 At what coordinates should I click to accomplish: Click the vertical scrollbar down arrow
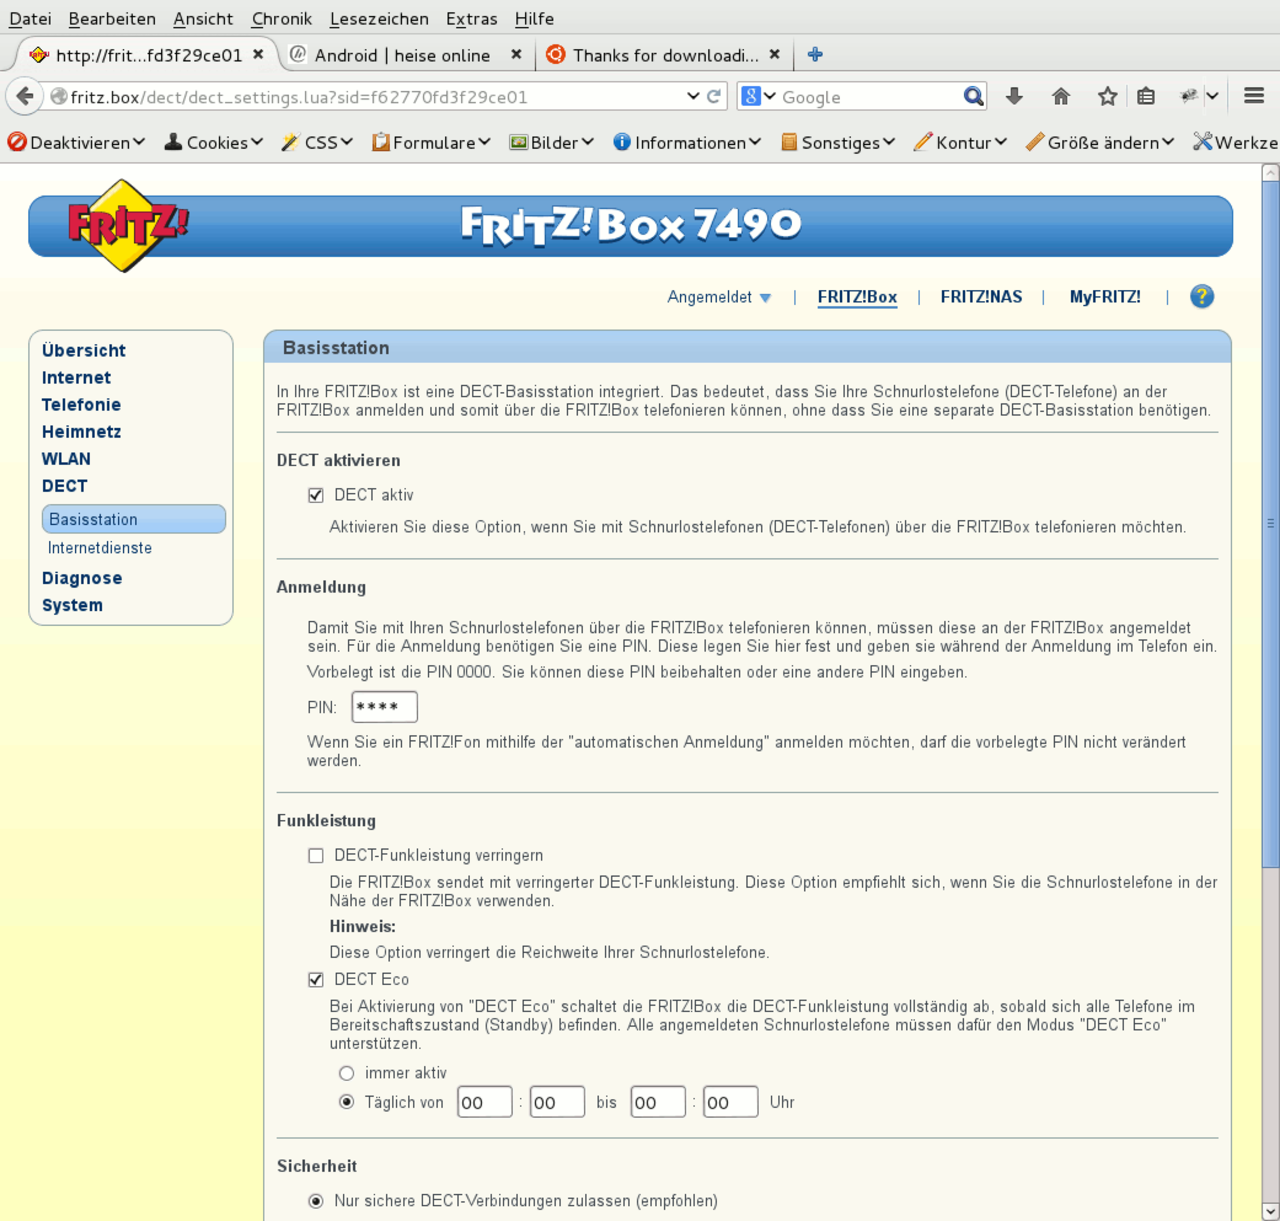(x=1270, y=1211)
